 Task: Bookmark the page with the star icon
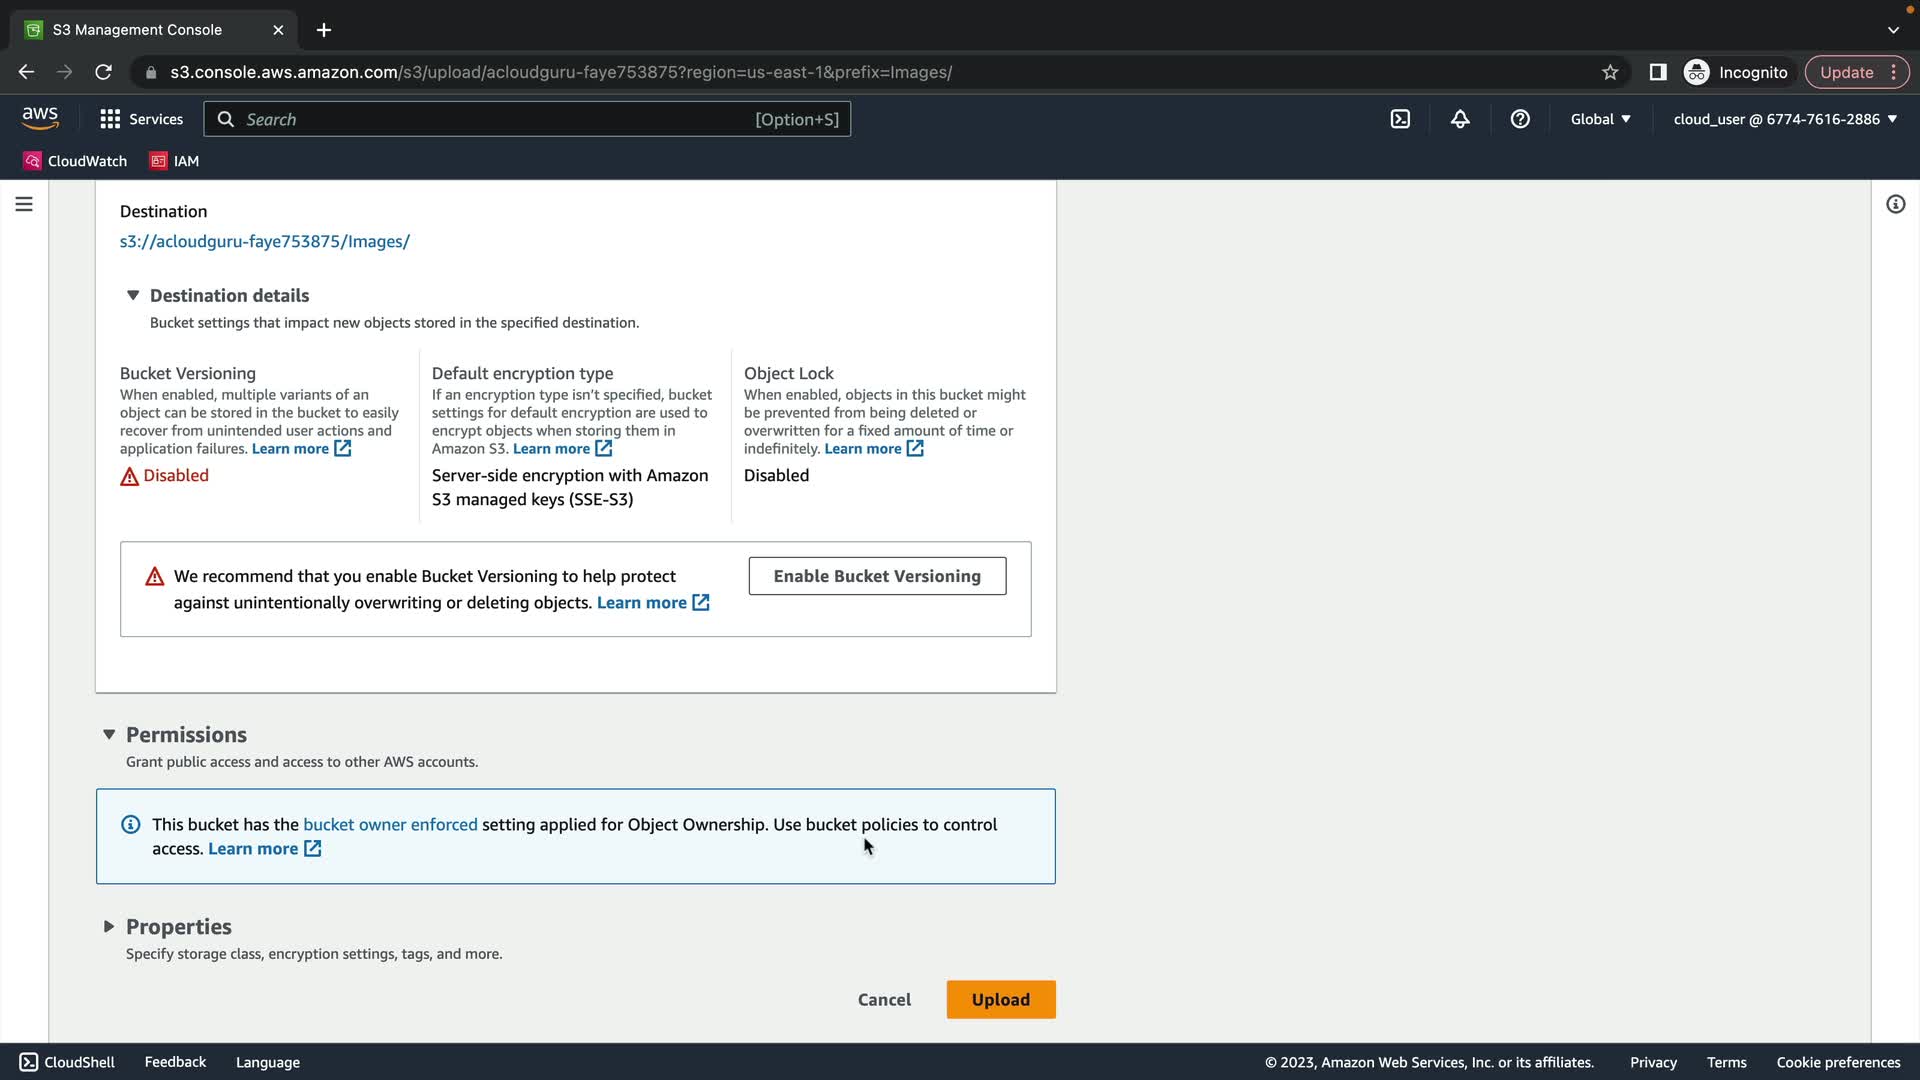click(1610, 72)
